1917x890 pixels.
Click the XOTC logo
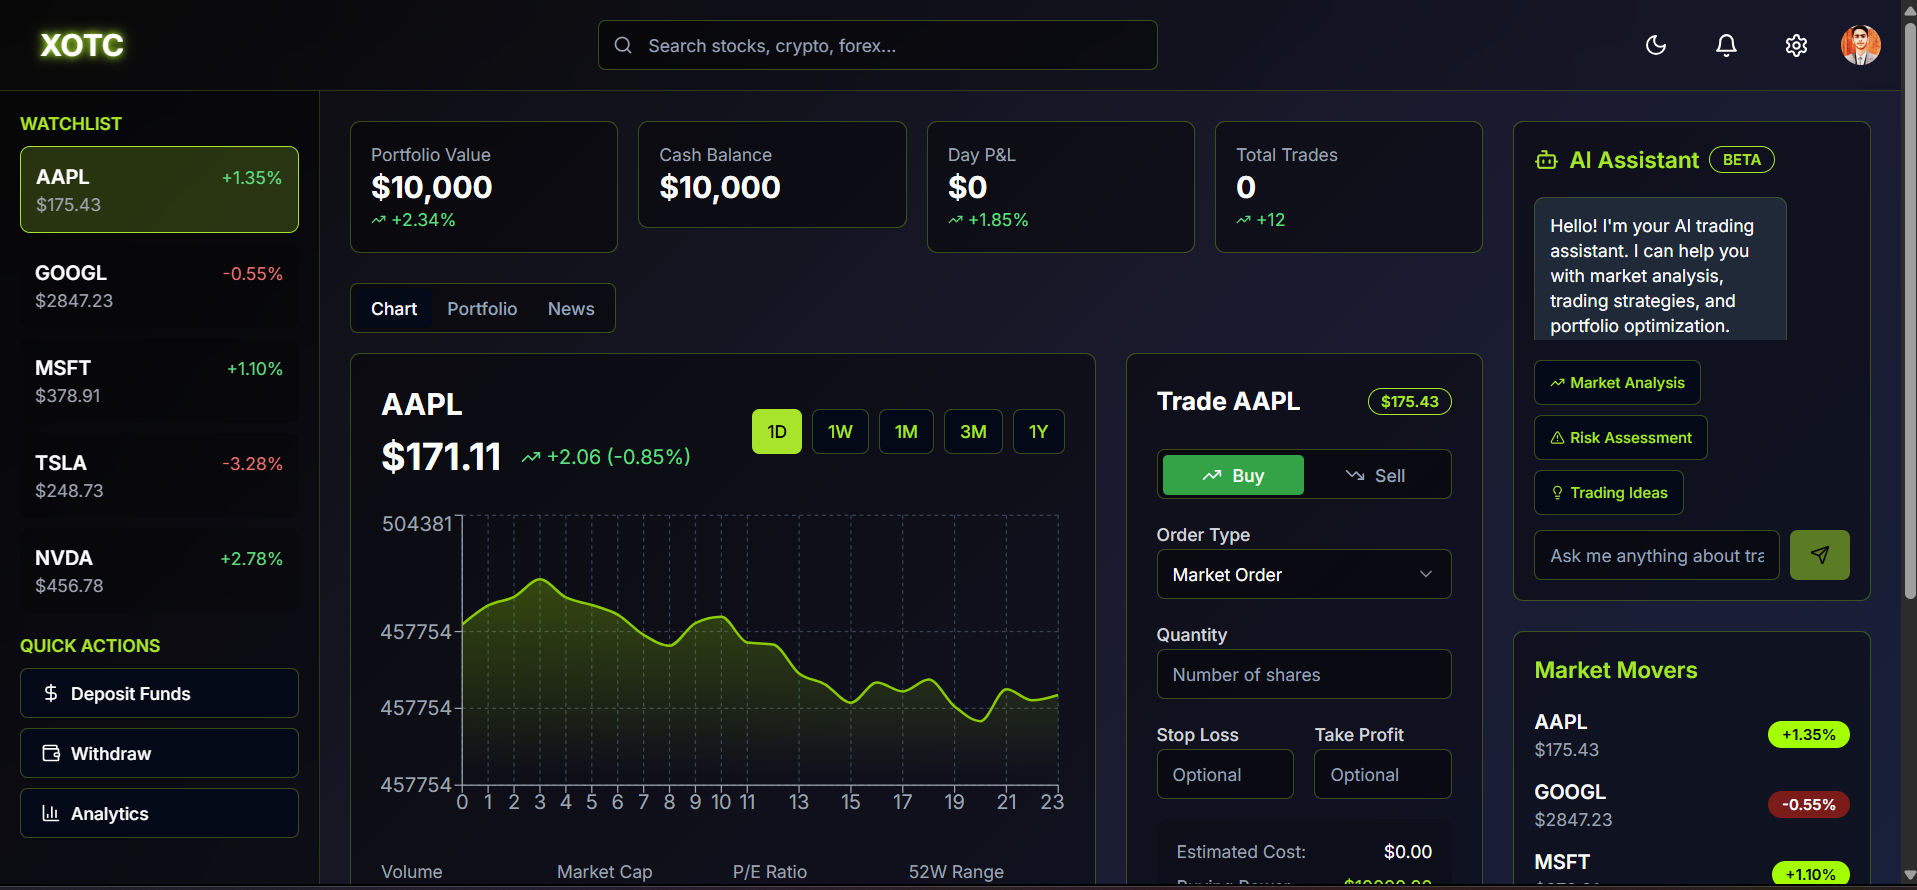82,45
